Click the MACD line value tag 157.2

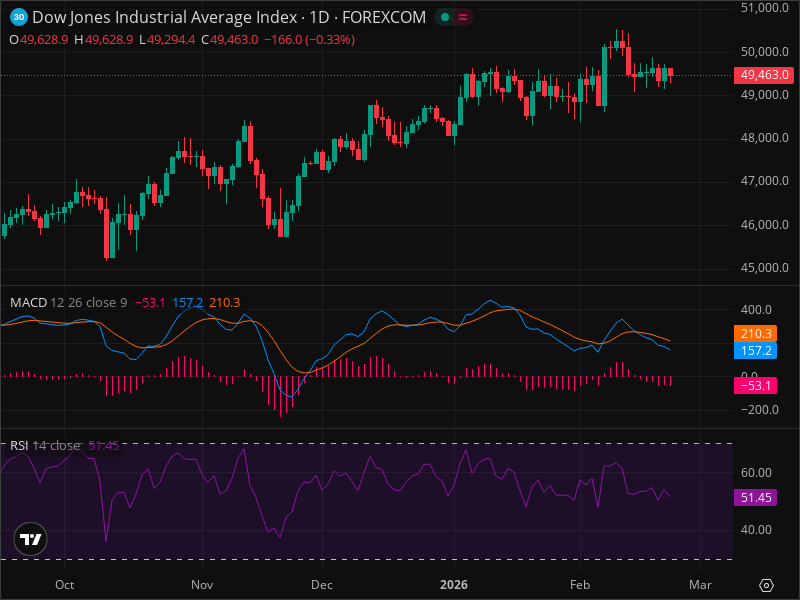(756, 351)
